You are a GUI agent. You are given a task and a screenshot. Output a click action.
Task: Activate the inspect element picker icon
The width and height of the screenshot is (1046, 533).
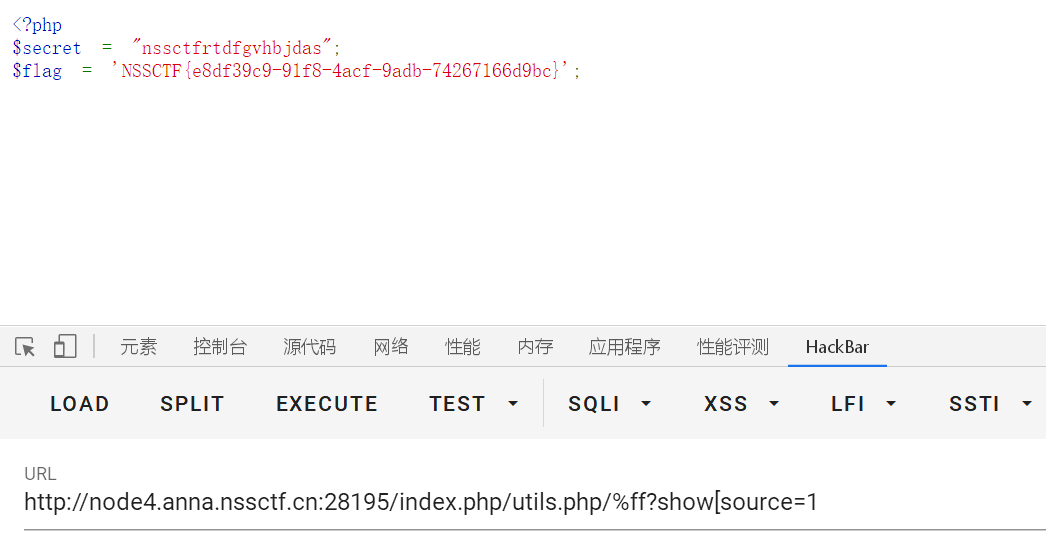click(x=26, y=347)
